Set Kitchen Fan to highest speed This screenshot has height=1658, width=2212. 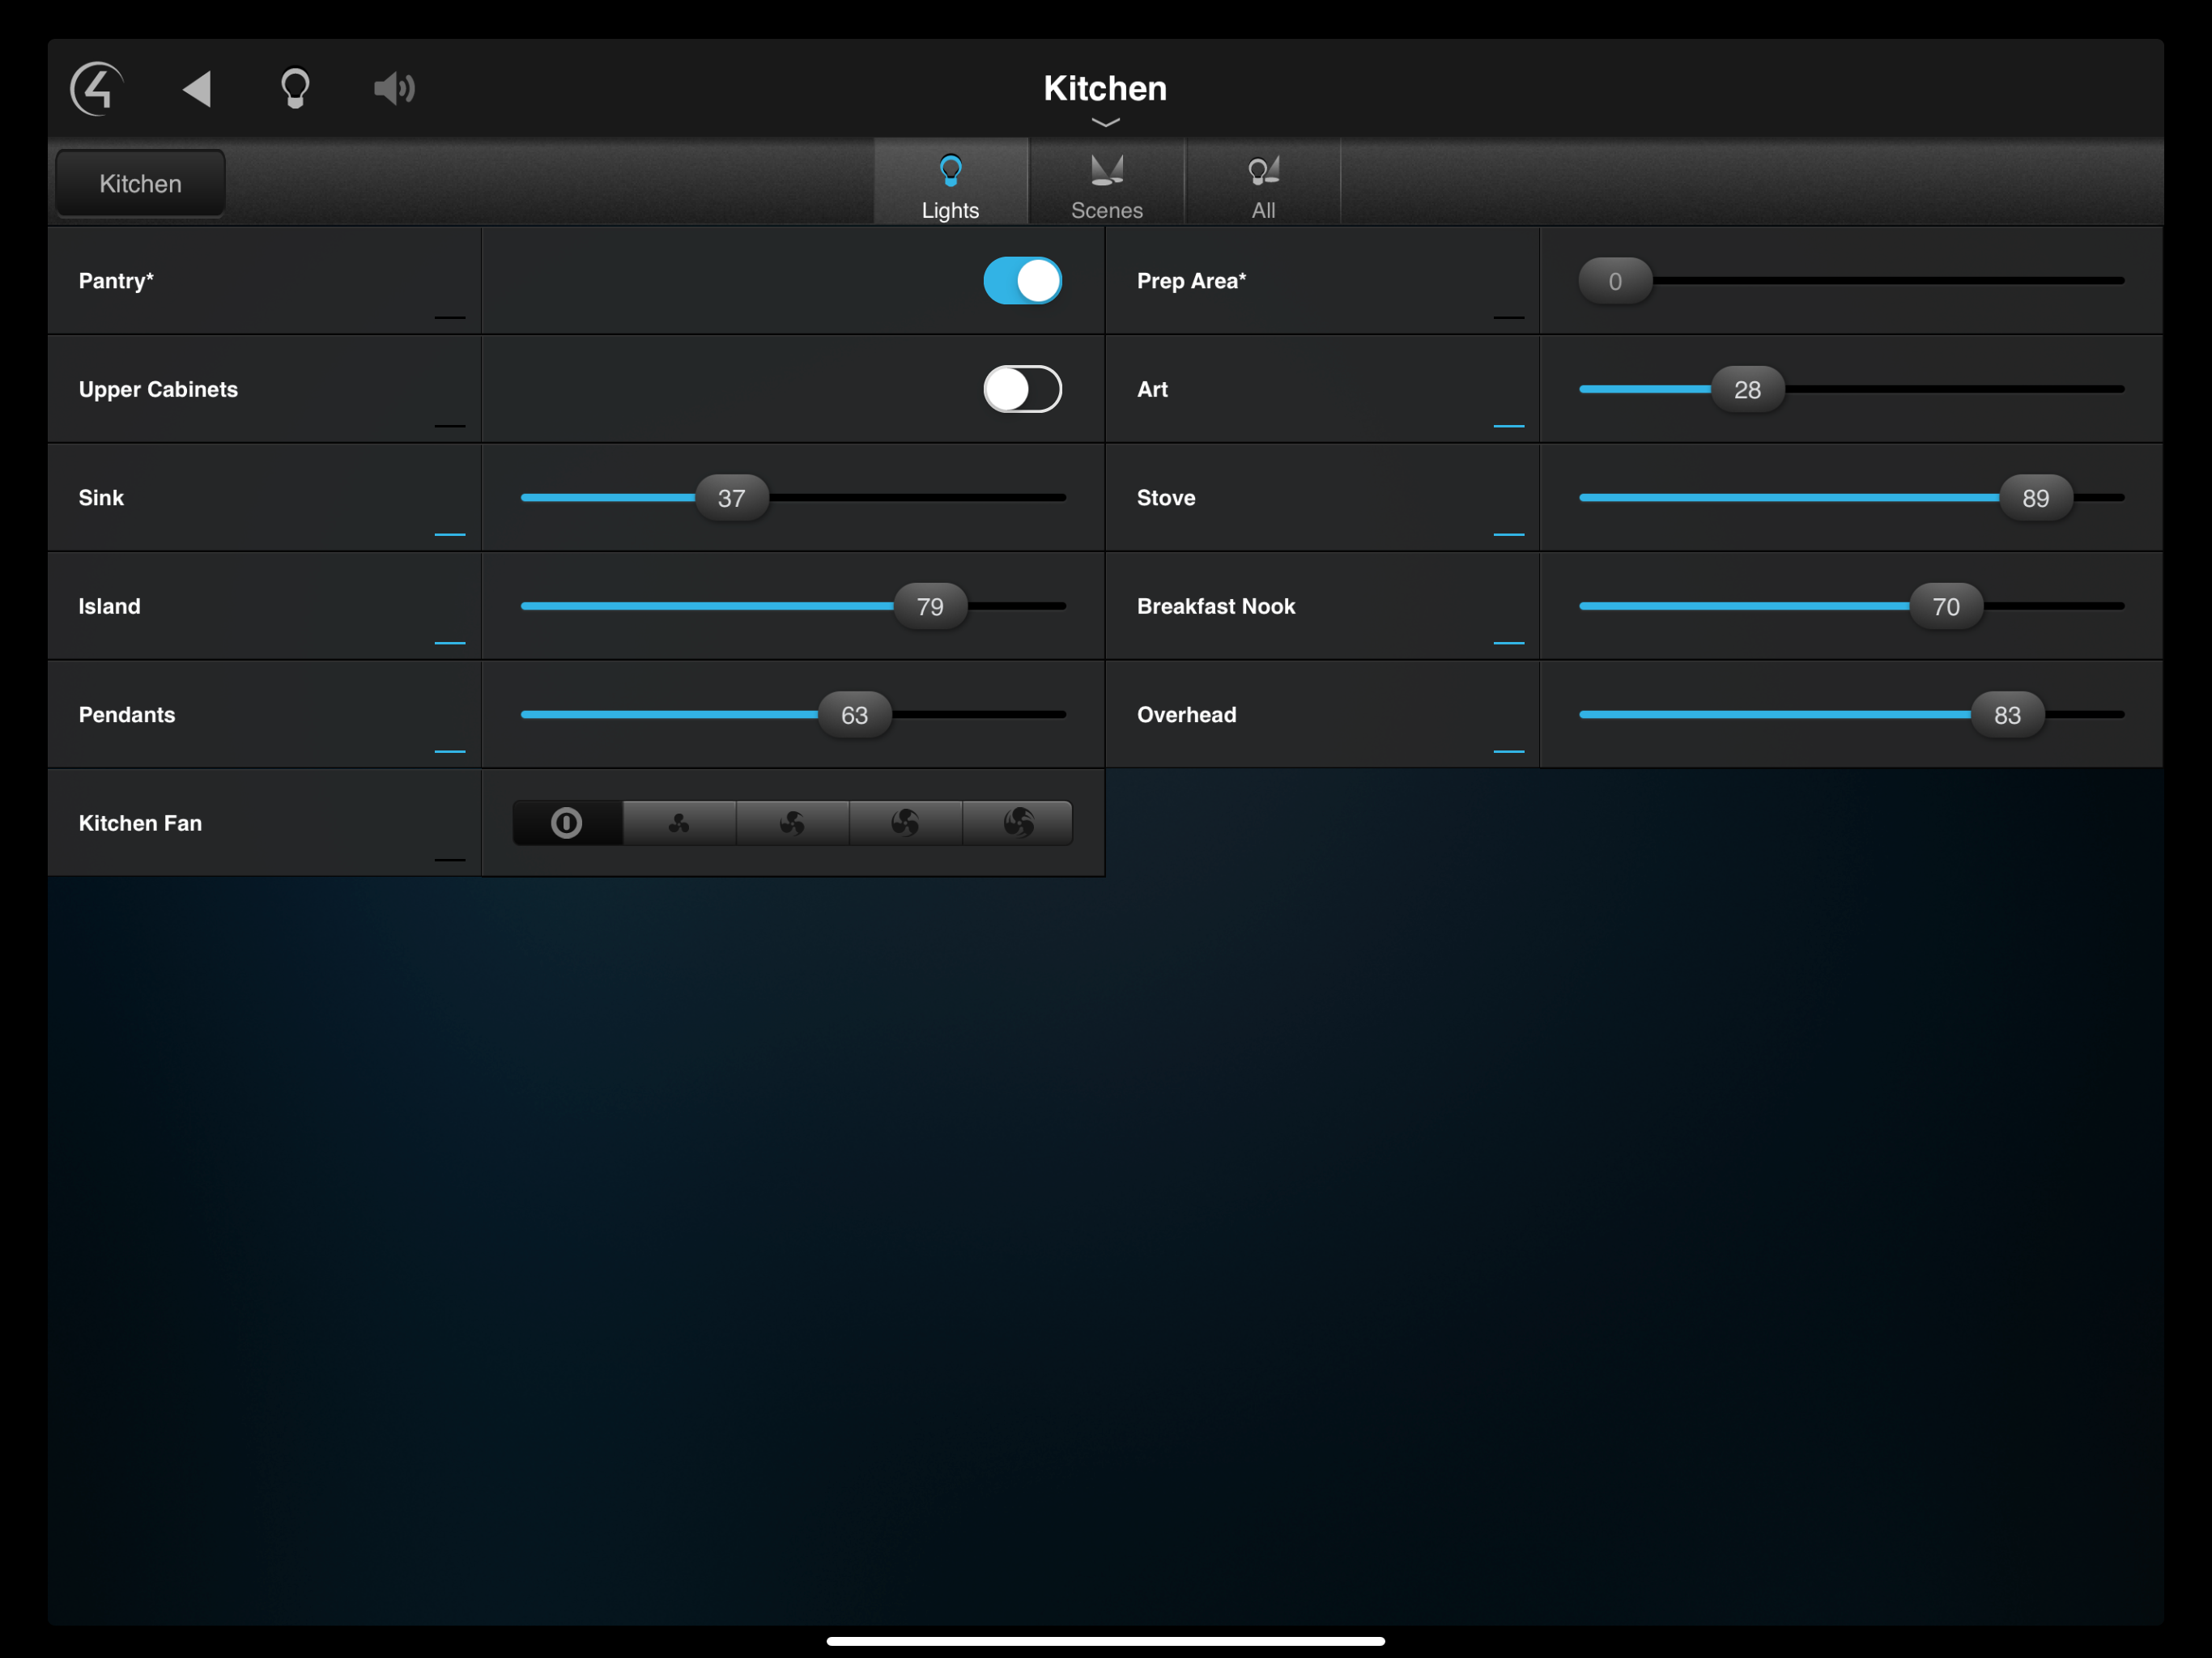click(1018, 823)
